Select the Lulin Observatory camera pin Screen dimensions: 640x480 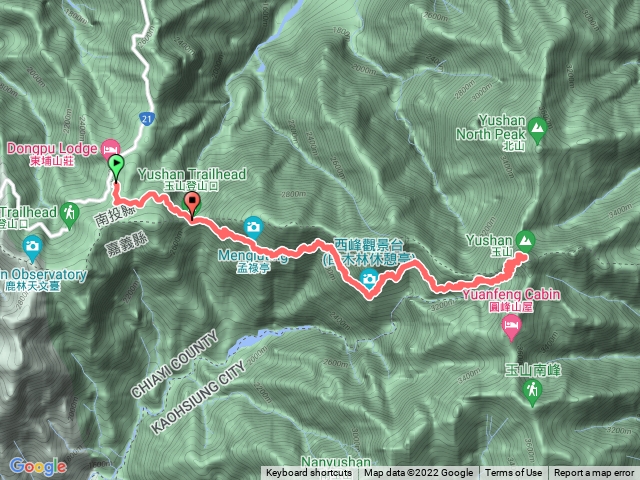coord(32,247)
